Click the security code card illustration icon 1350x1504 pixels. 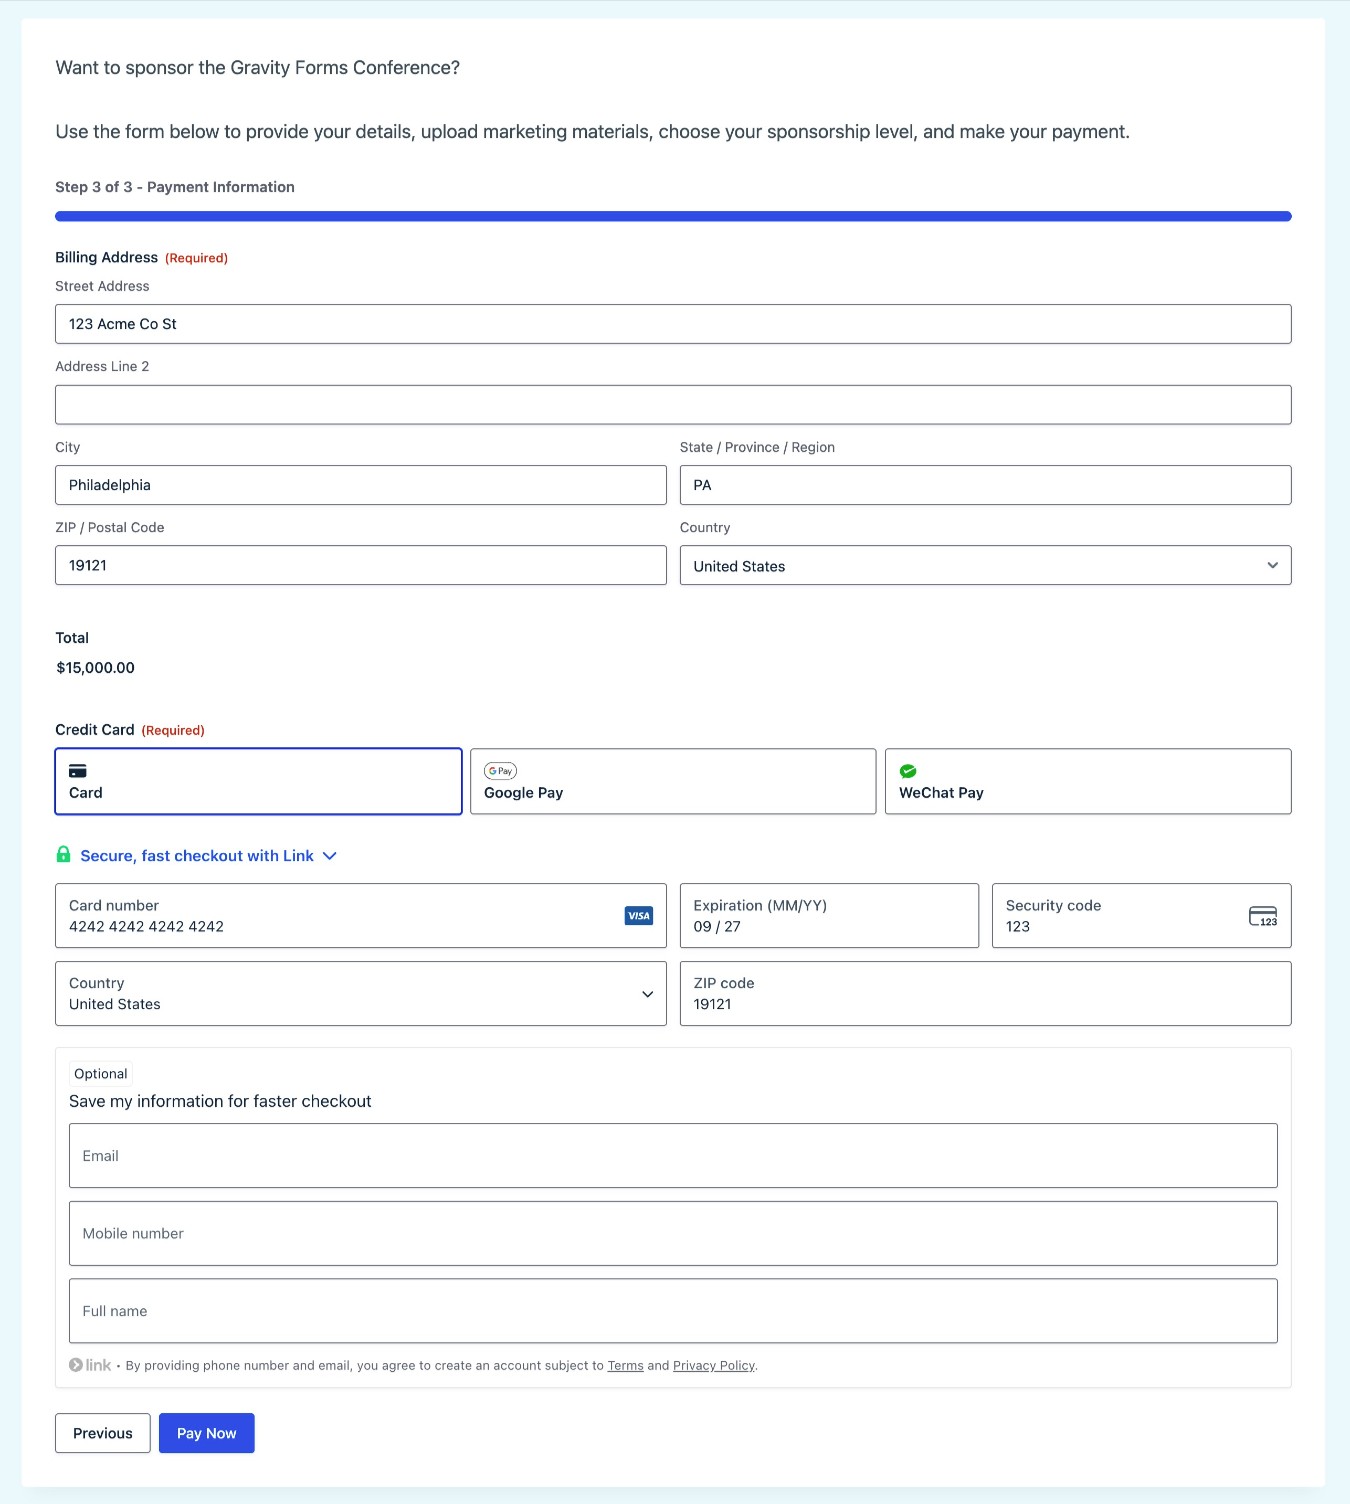(1262, 915)
